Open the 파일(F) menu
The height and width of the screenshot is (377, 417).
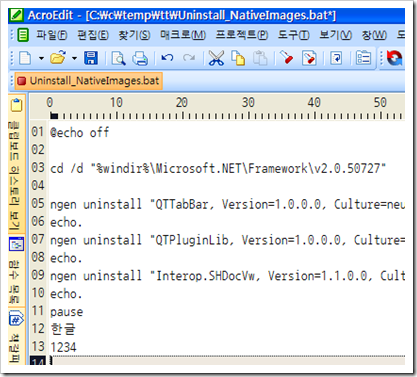click(x=52, y=35)
